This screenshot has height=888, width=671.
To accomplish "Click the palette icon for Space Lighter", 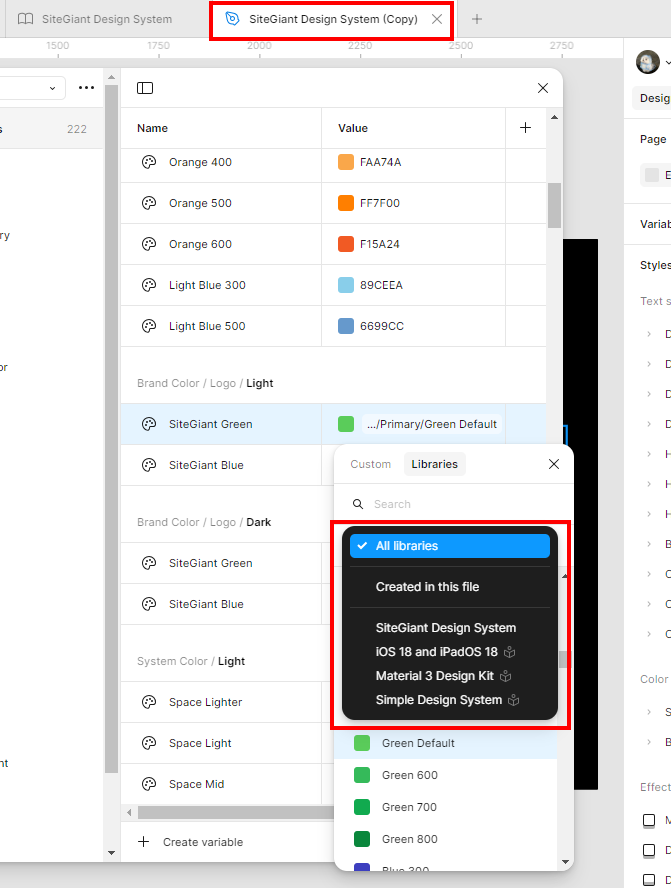I will tap(149, 702).
